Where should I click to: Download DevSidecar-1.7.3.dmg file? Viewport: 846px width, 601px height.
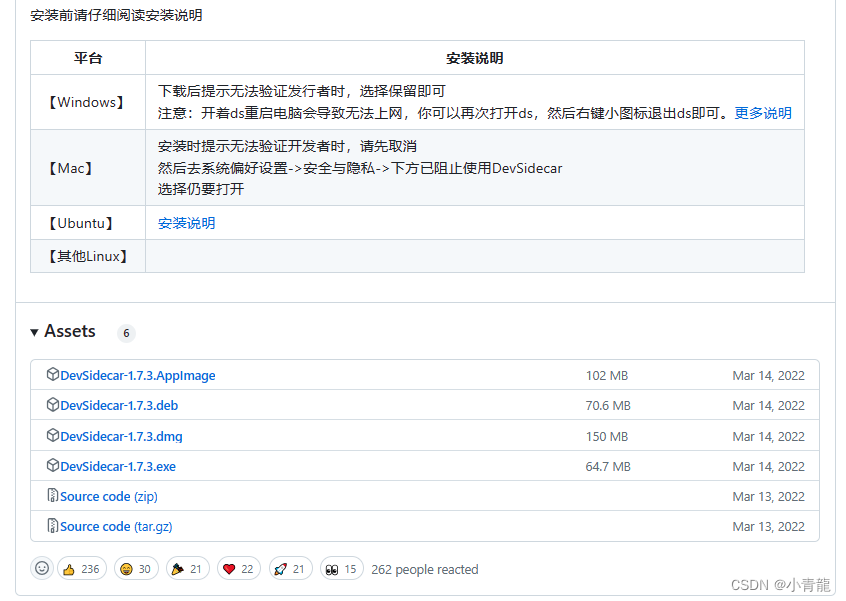click(121, 436)
